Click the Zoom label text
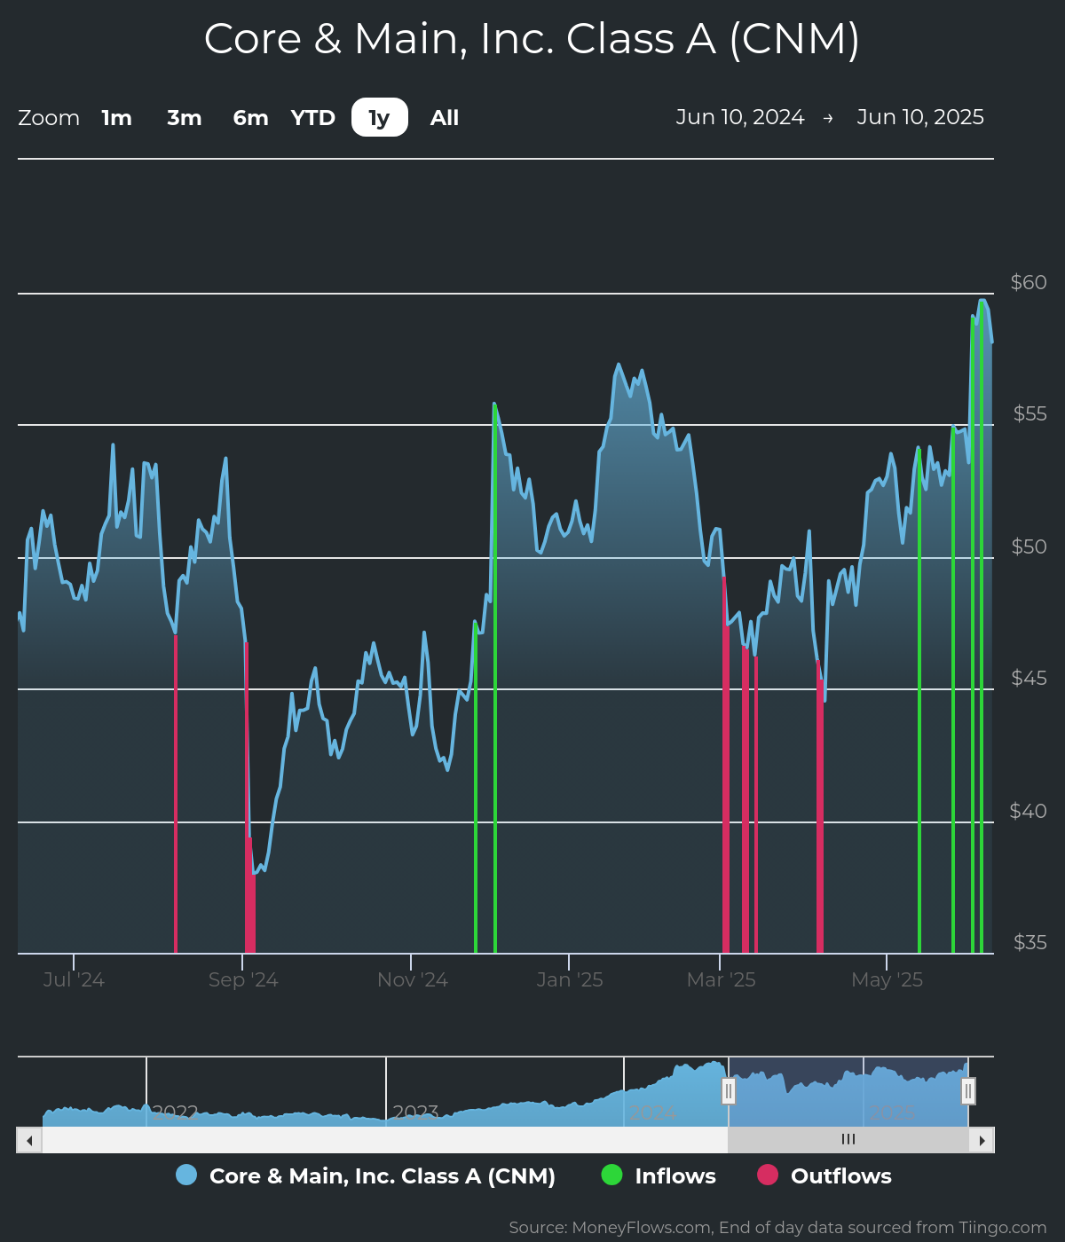The image size is (1065, 1242). (x=49, y=118)
